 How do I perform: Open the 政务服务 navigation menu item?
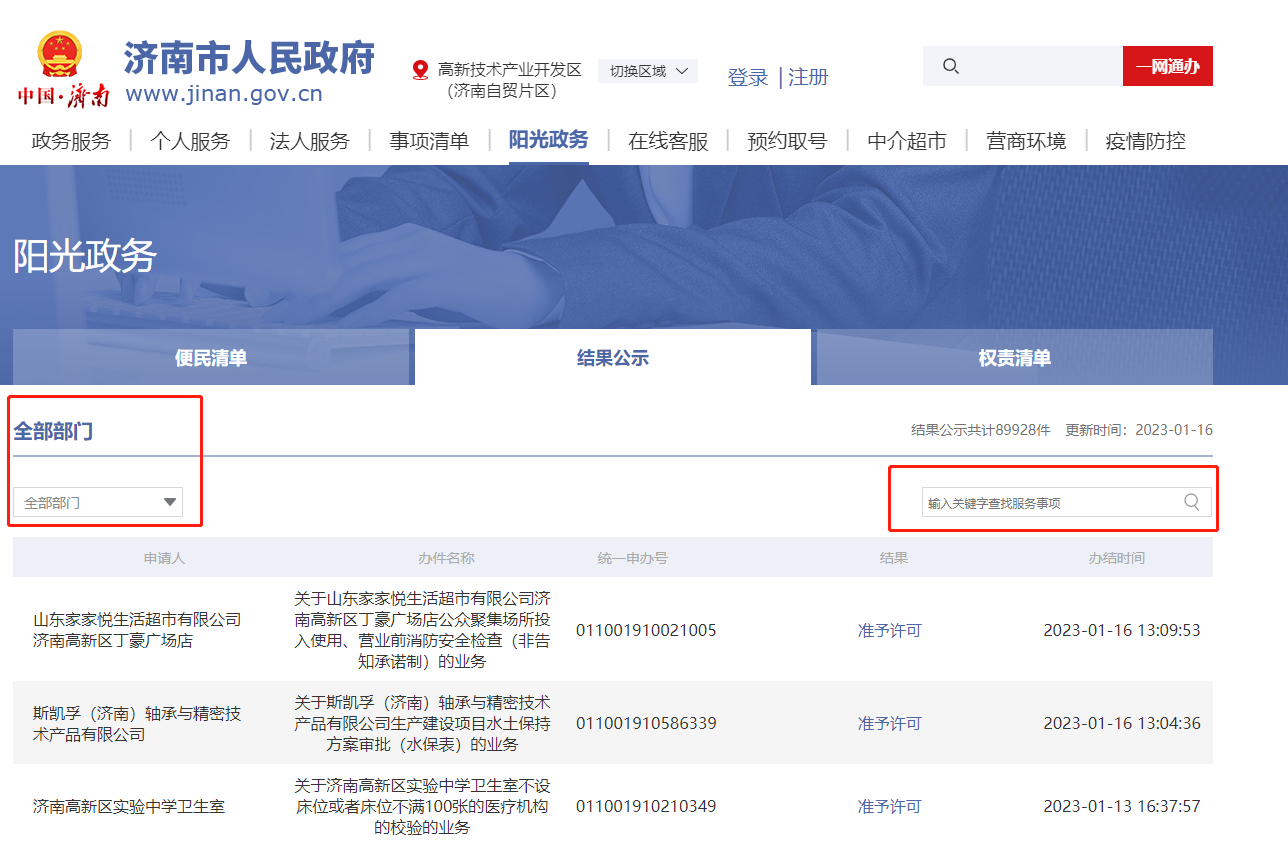pos(71,141)
